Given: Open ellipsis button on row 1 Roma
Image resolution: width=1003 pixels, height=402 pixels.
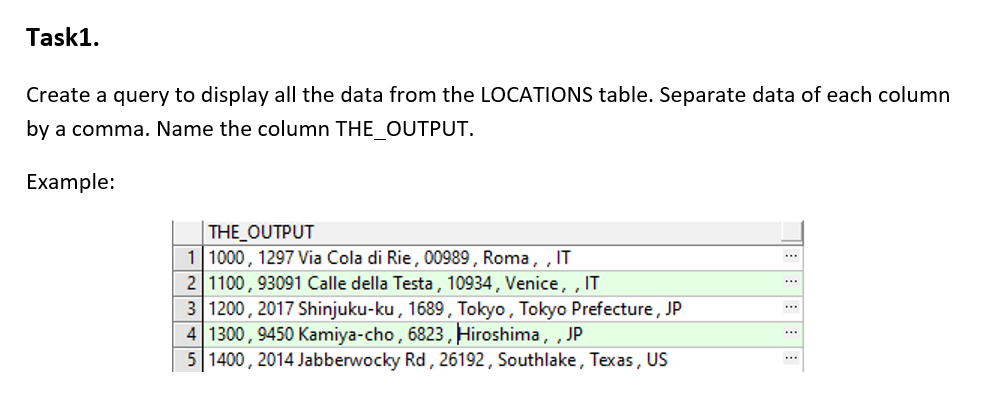Looking at the screenshot, I should pos(792,257).
